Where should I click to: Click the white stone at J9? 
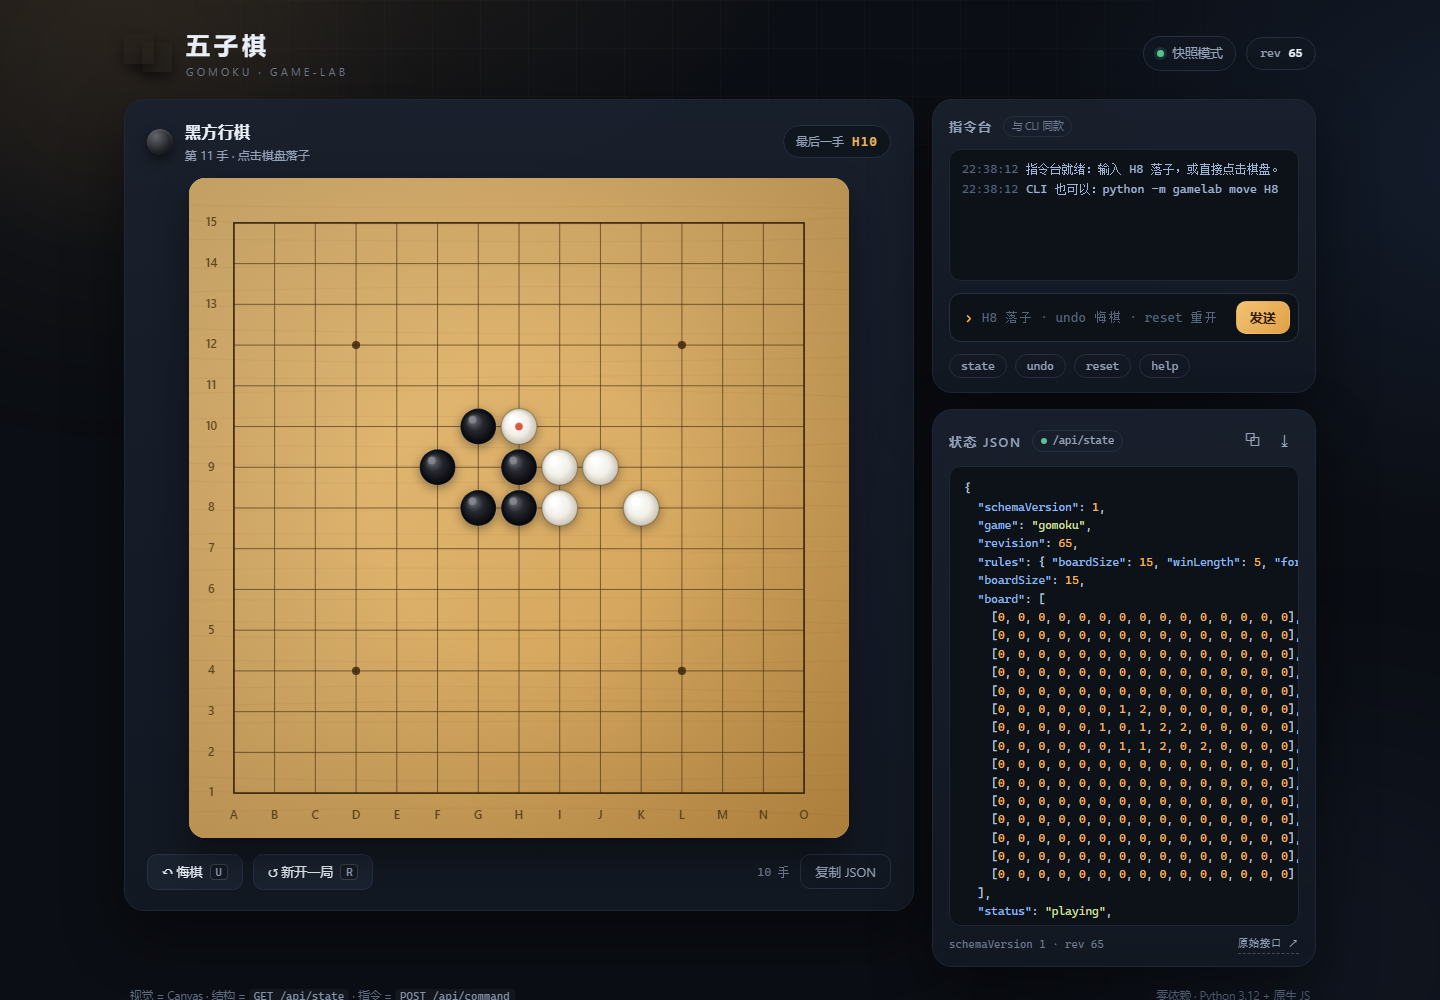click(600, 467)
